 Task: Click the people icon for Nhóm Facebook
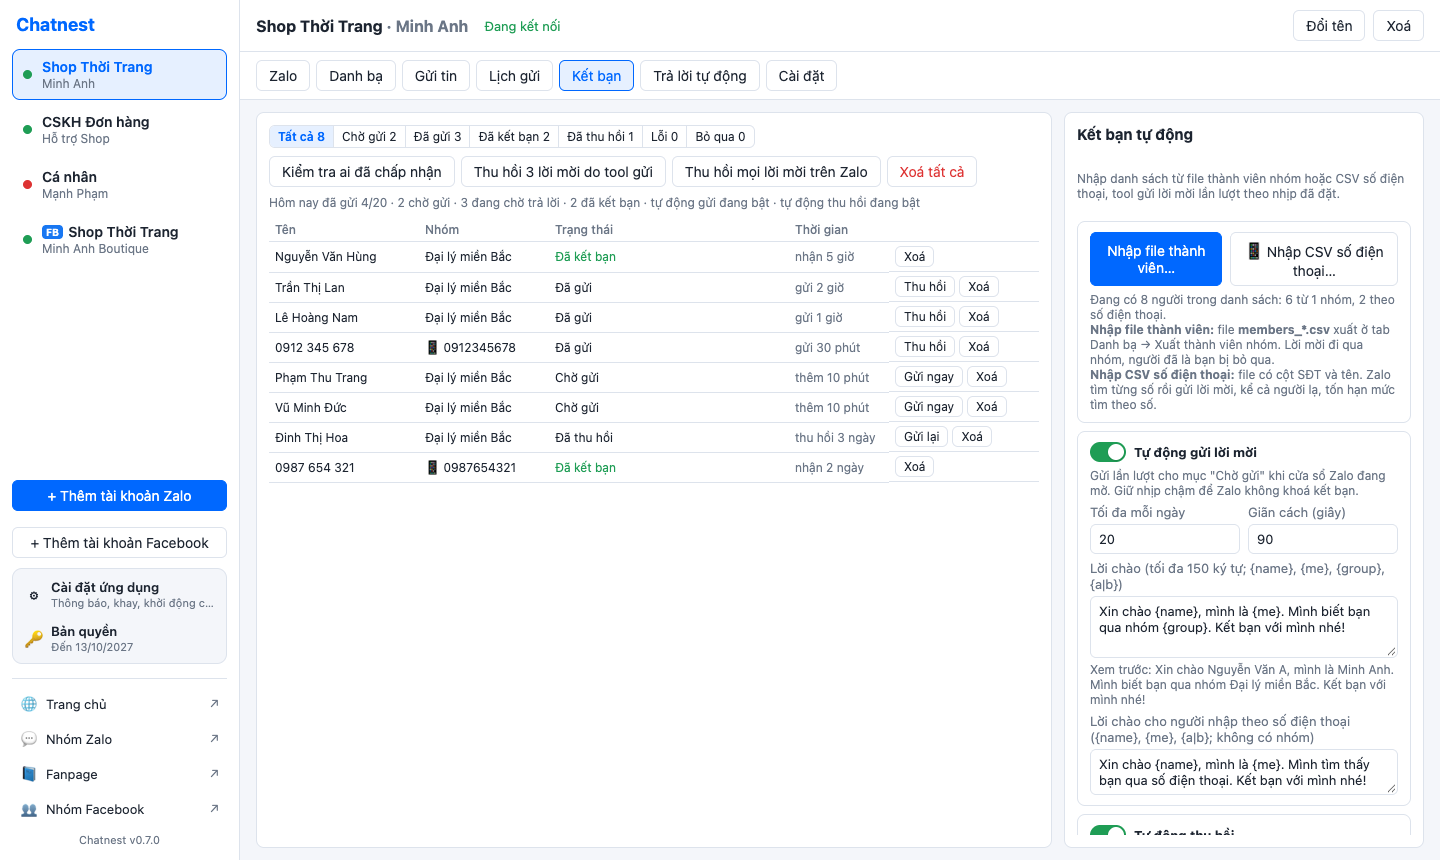click(x=29, y=809)
